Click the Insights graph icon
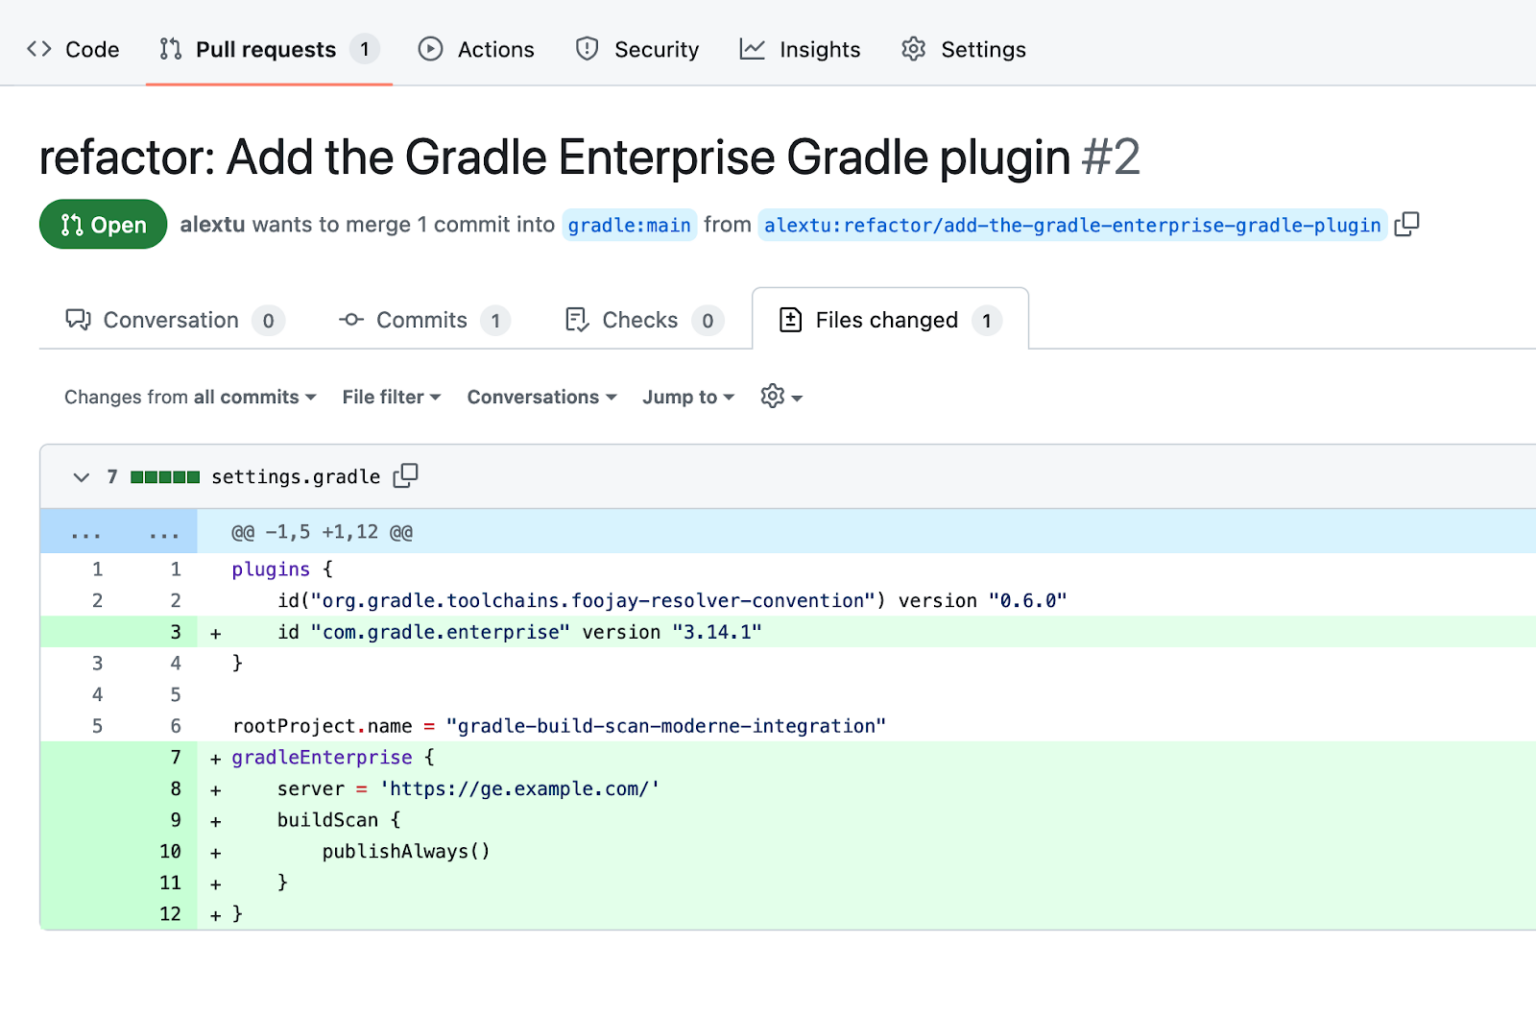The image size is (1536, 1017). 752,49
